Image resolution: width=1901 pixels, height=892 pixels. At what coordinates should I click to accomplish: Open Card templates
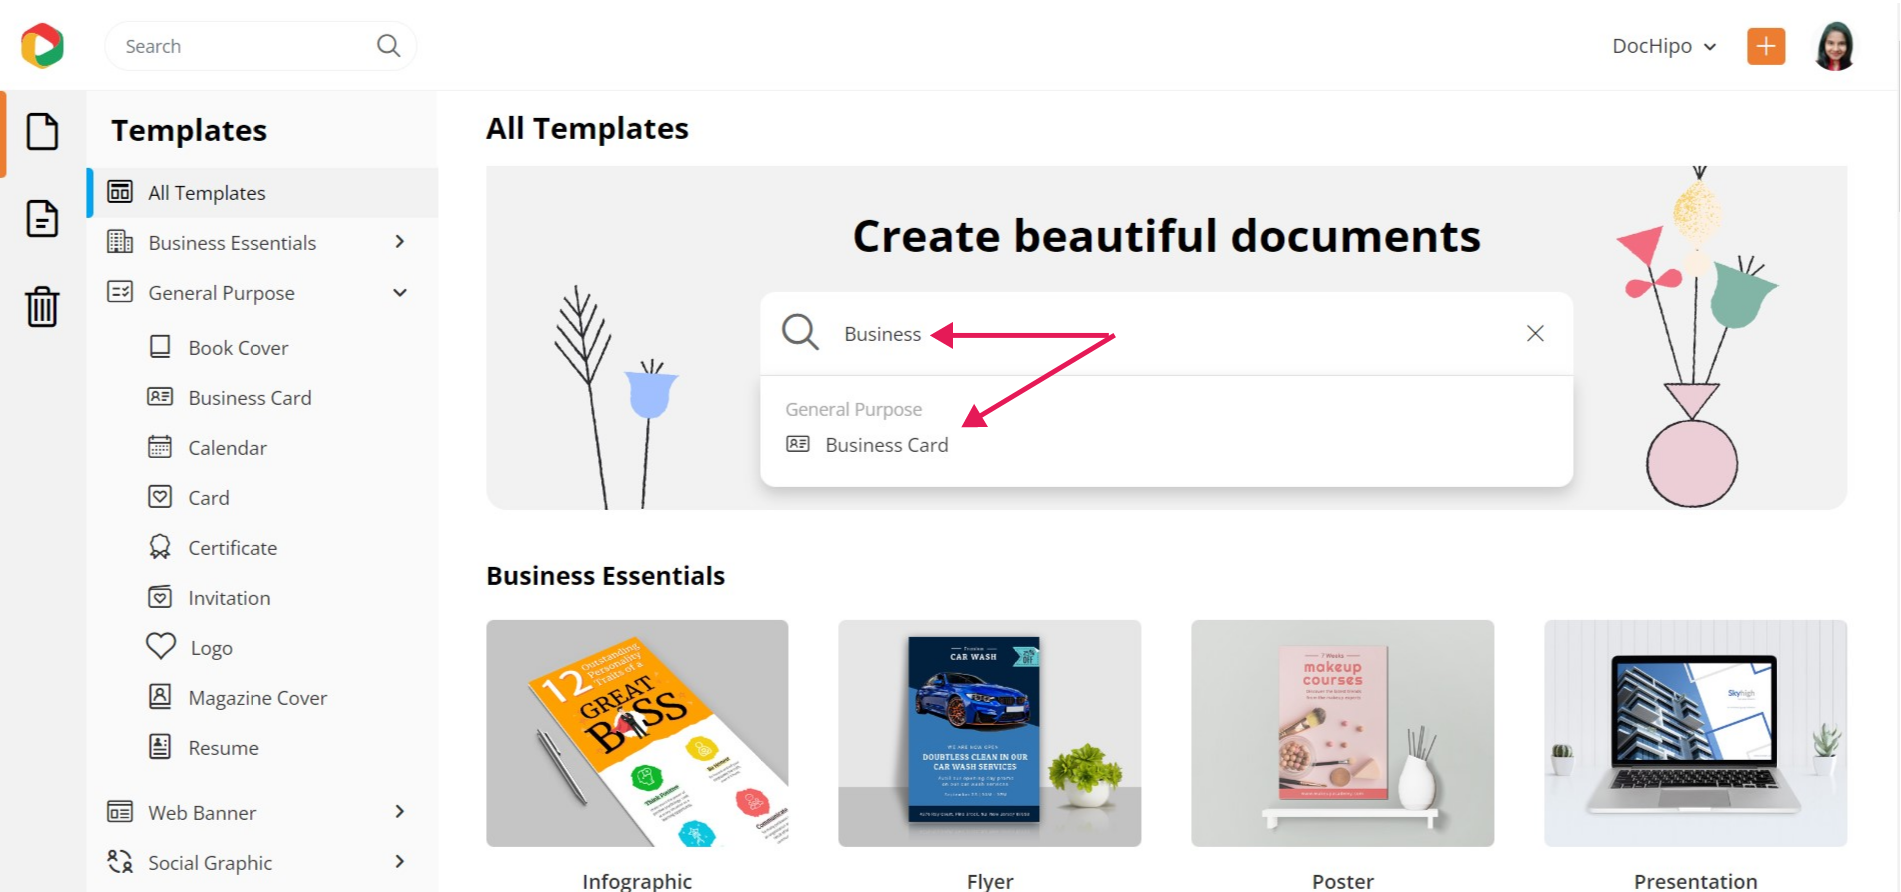[209, 498]
